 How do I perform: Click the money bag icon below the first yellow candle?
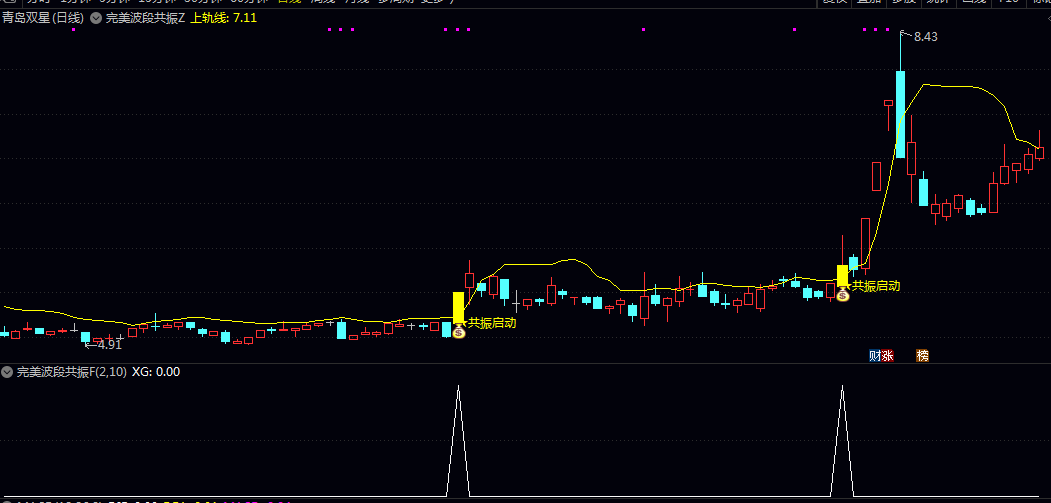[458, 331]
